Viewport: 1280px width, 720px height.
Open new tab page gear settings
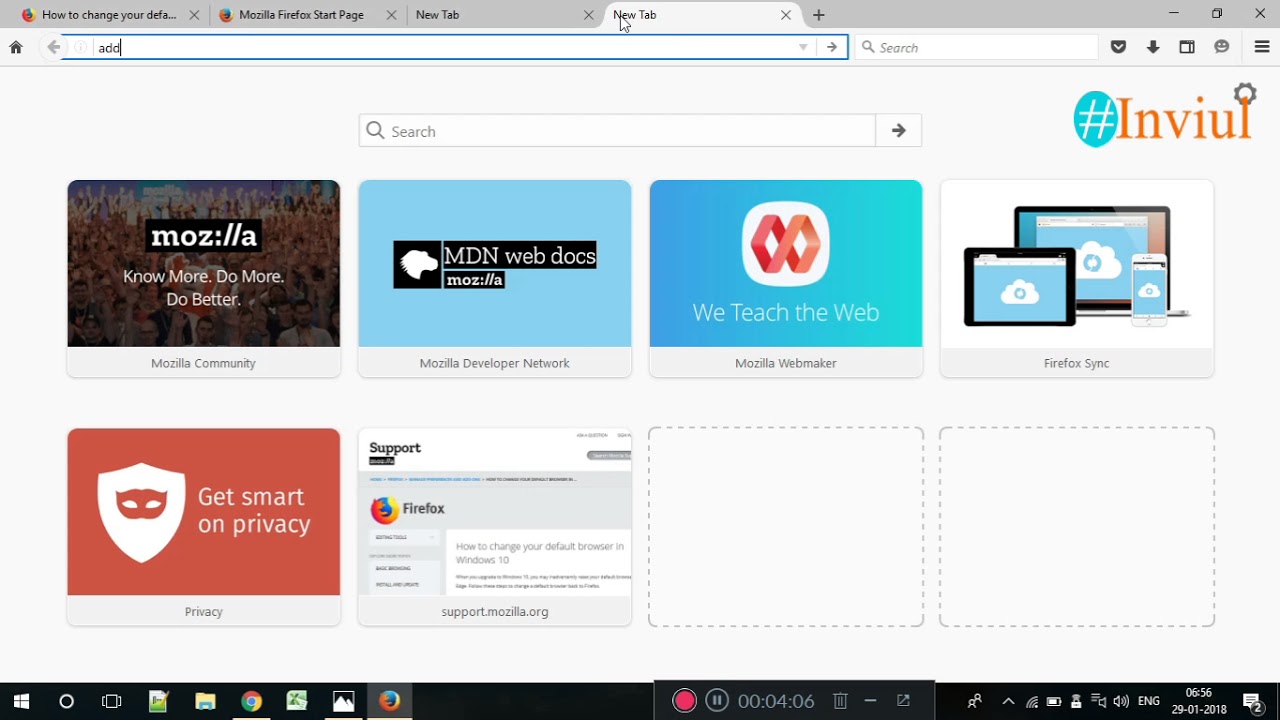[1245, 95]
